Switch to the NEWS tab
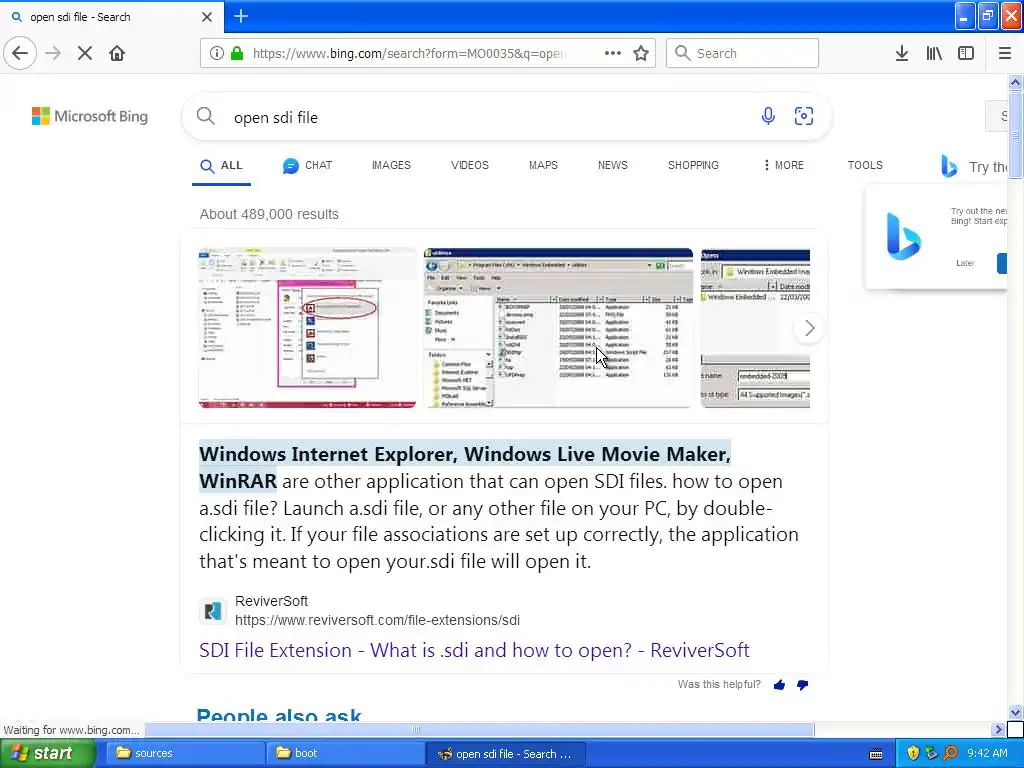Viewport: 1024px width, 768px height. (613, 165)
